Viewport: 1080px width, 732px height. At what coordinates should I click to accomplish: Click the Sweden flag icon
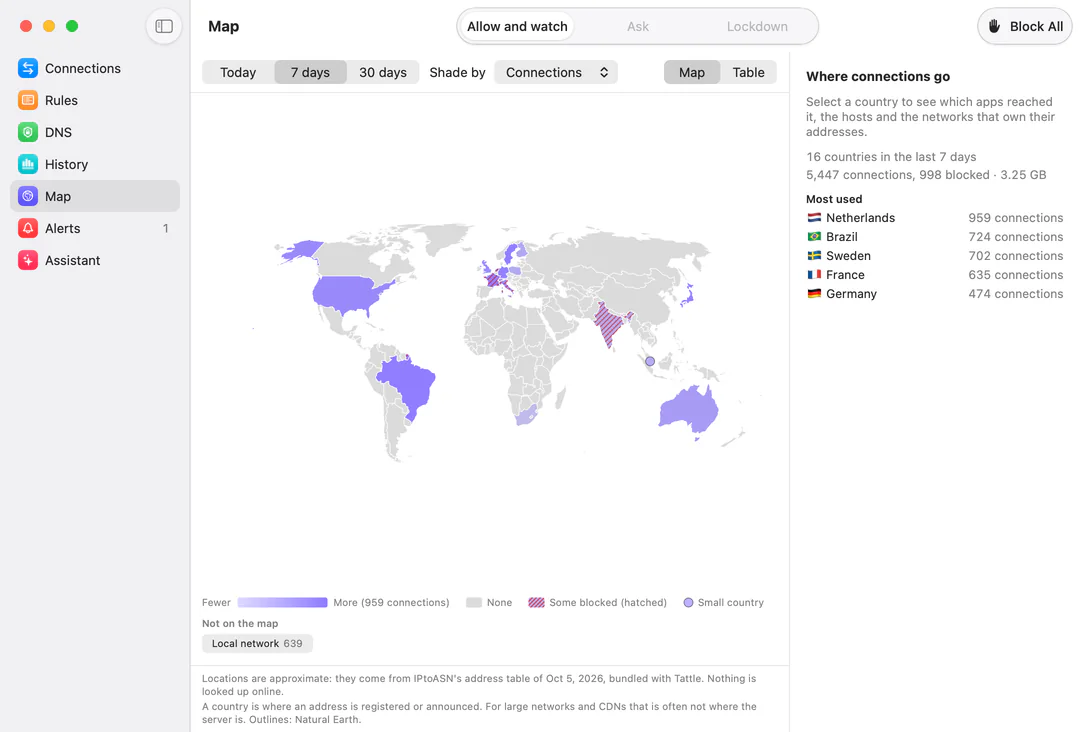tap(814, 255)
